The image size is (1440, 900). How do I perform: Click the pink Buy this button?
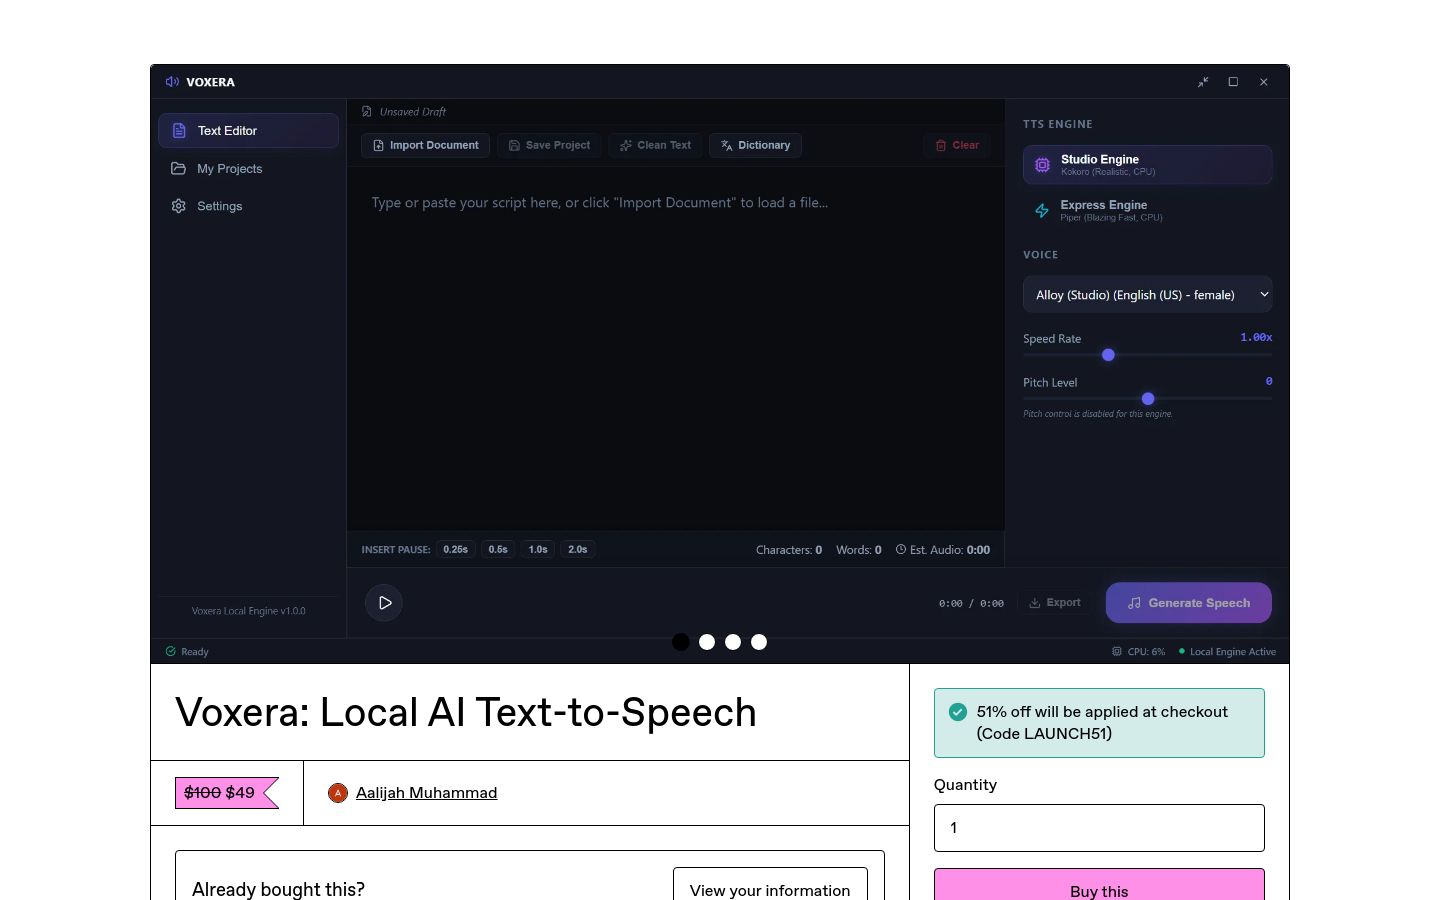[1099, 885]
